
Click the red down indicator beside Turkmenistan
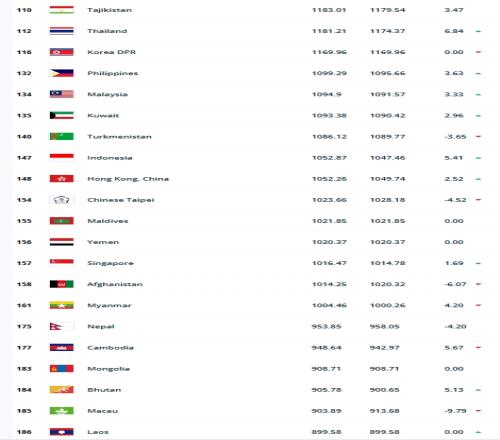coord(478,136)
